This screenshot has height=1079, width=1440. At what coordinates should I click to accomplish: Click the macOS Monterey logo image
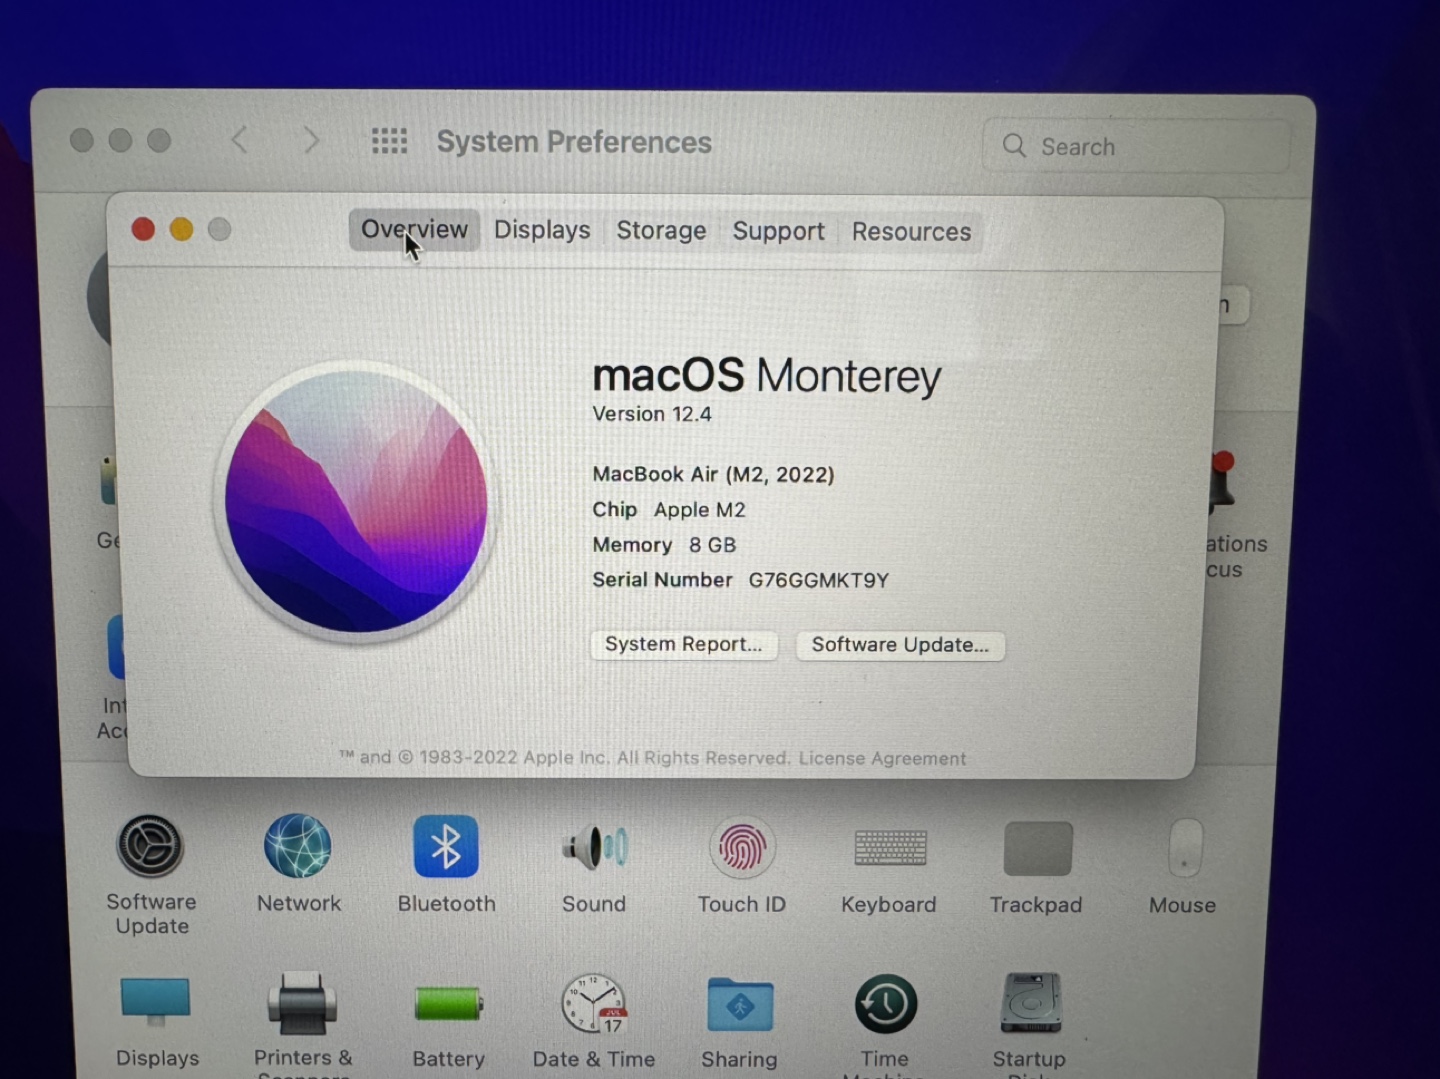[356, 501]
